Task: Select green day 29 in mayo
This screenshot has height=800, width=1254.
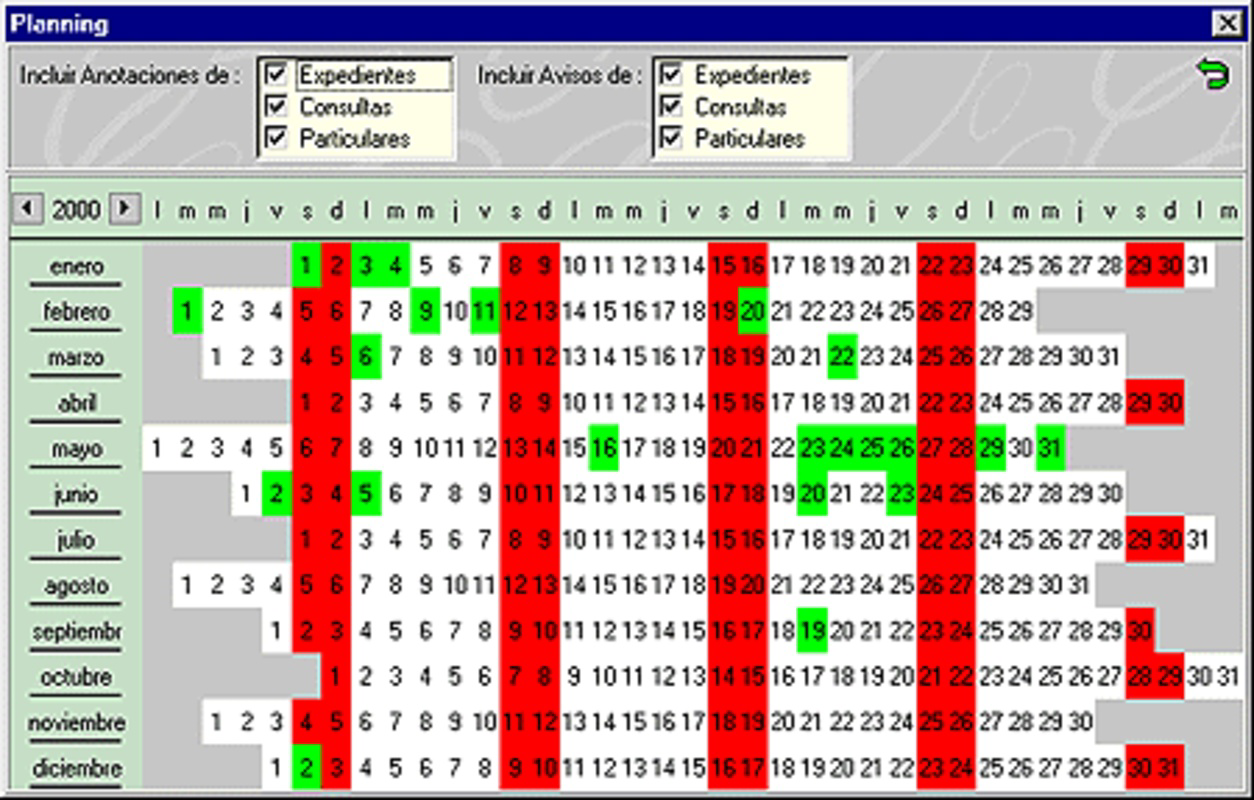Action: [x=991, y=449]
